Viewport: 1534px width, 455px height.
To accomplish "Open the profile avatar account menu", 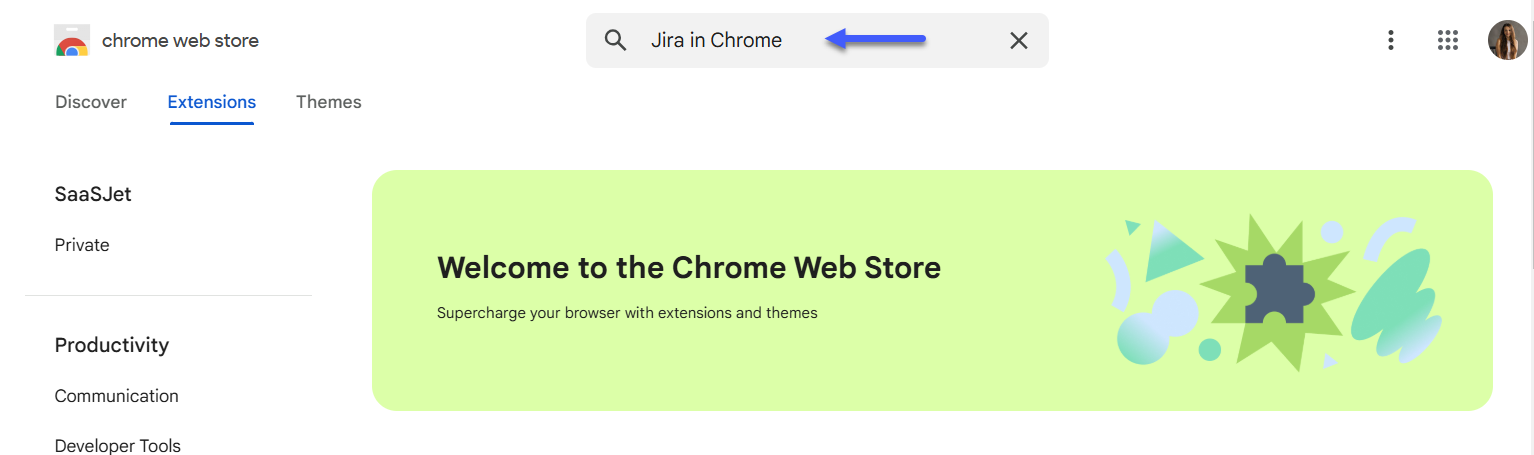I will [1507, 40].
